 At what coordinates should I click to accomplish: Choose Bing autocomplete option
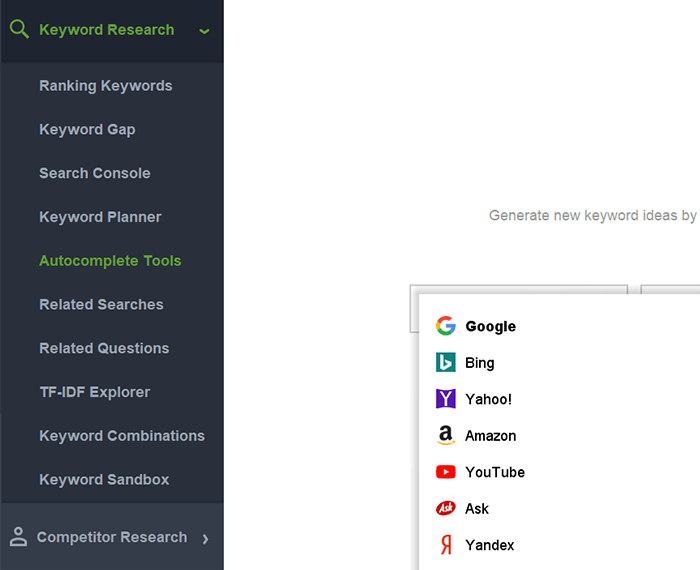click(480, 363)
